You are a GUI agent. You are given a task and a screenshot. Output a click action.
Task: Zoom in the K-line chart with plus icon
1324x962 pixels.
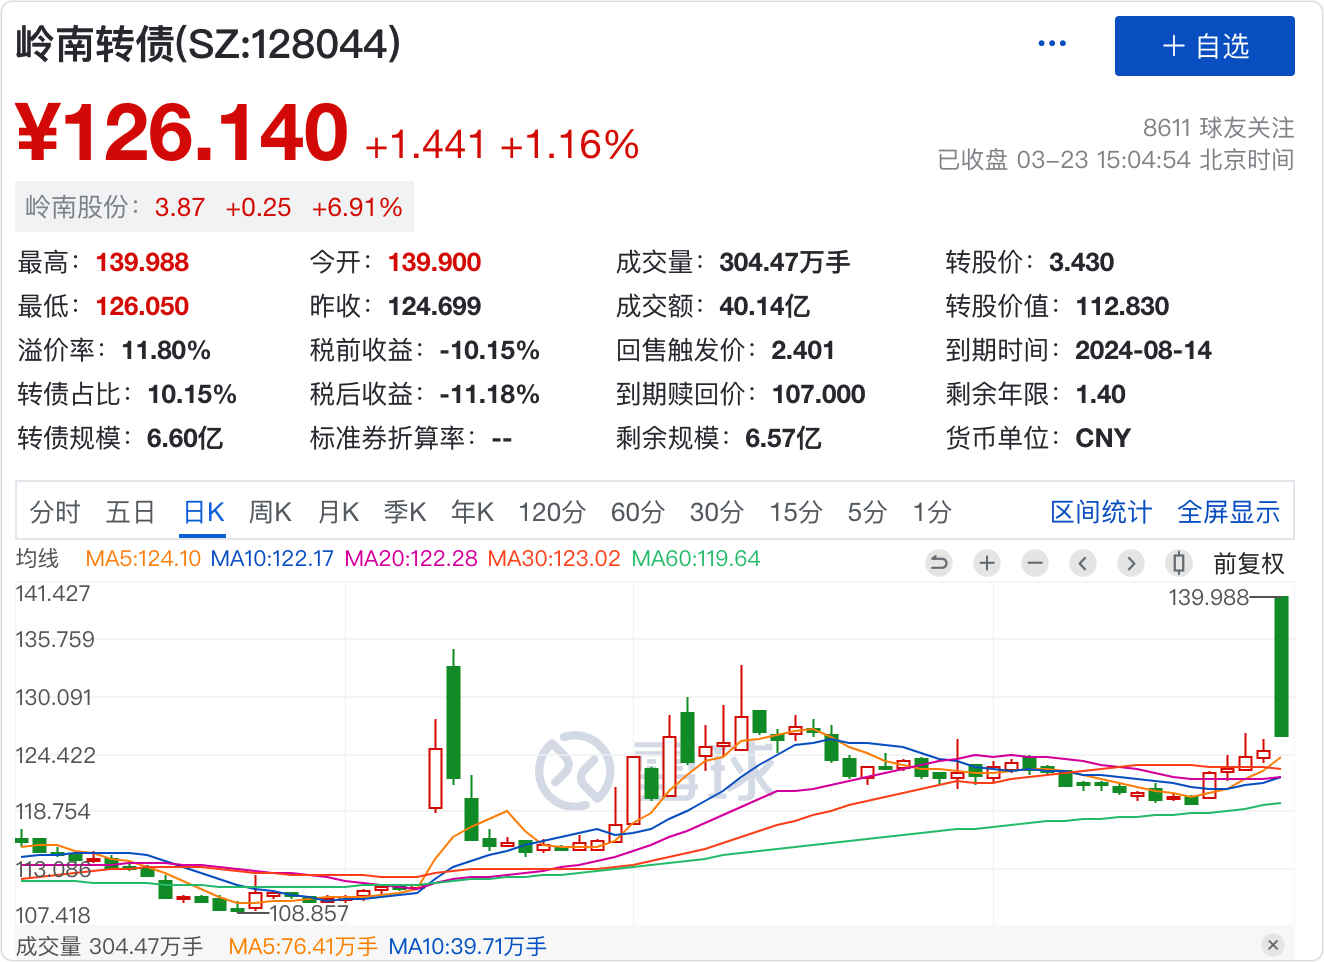[987, 563]
